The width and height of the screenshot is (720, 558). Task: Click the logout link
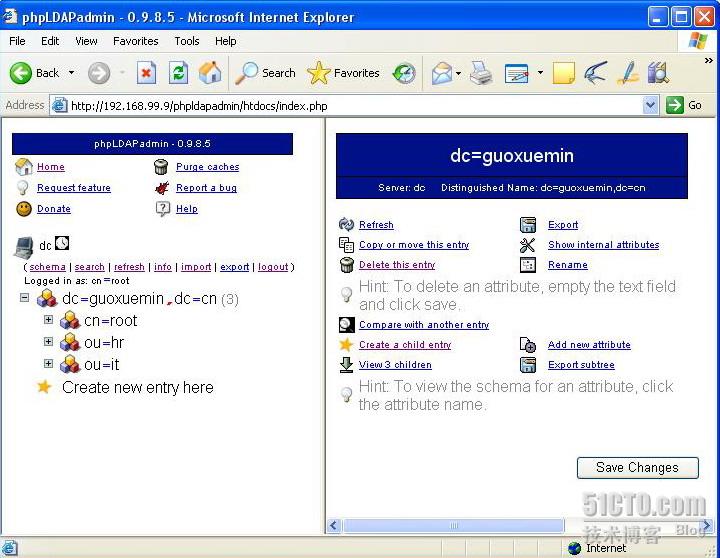273,267
